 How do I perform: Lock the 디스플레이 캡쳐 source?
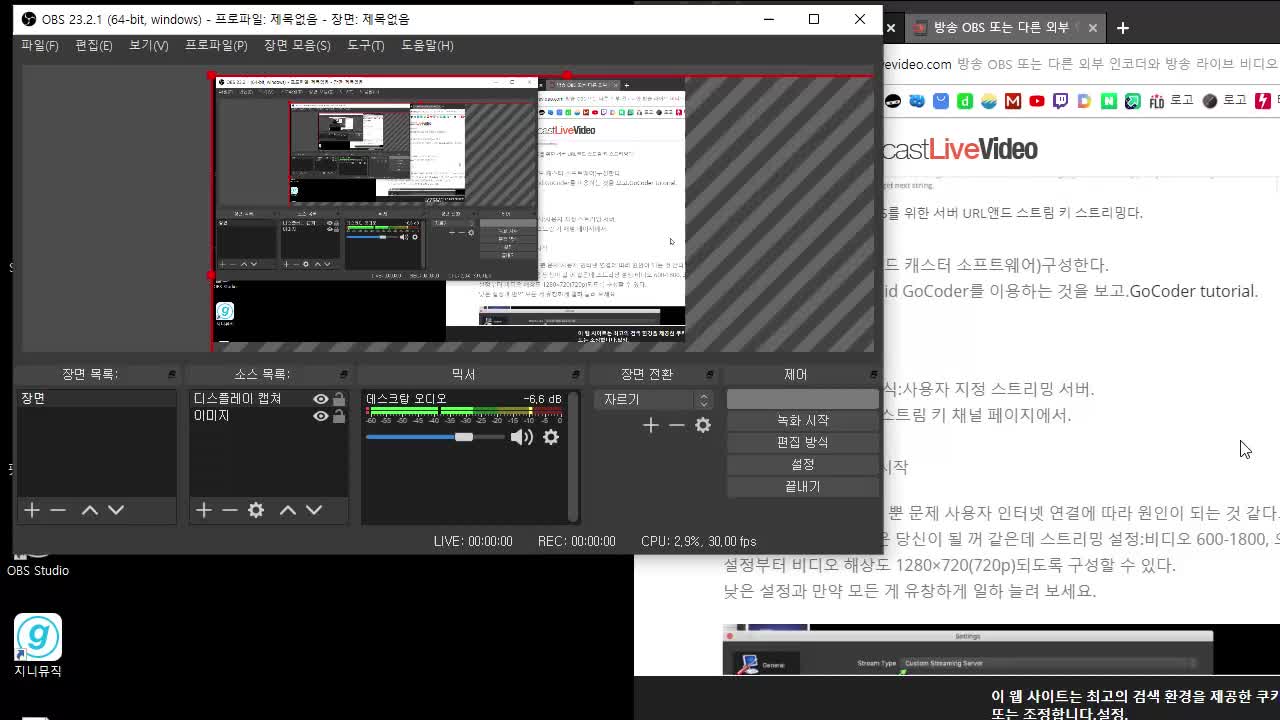coord(339,399)
